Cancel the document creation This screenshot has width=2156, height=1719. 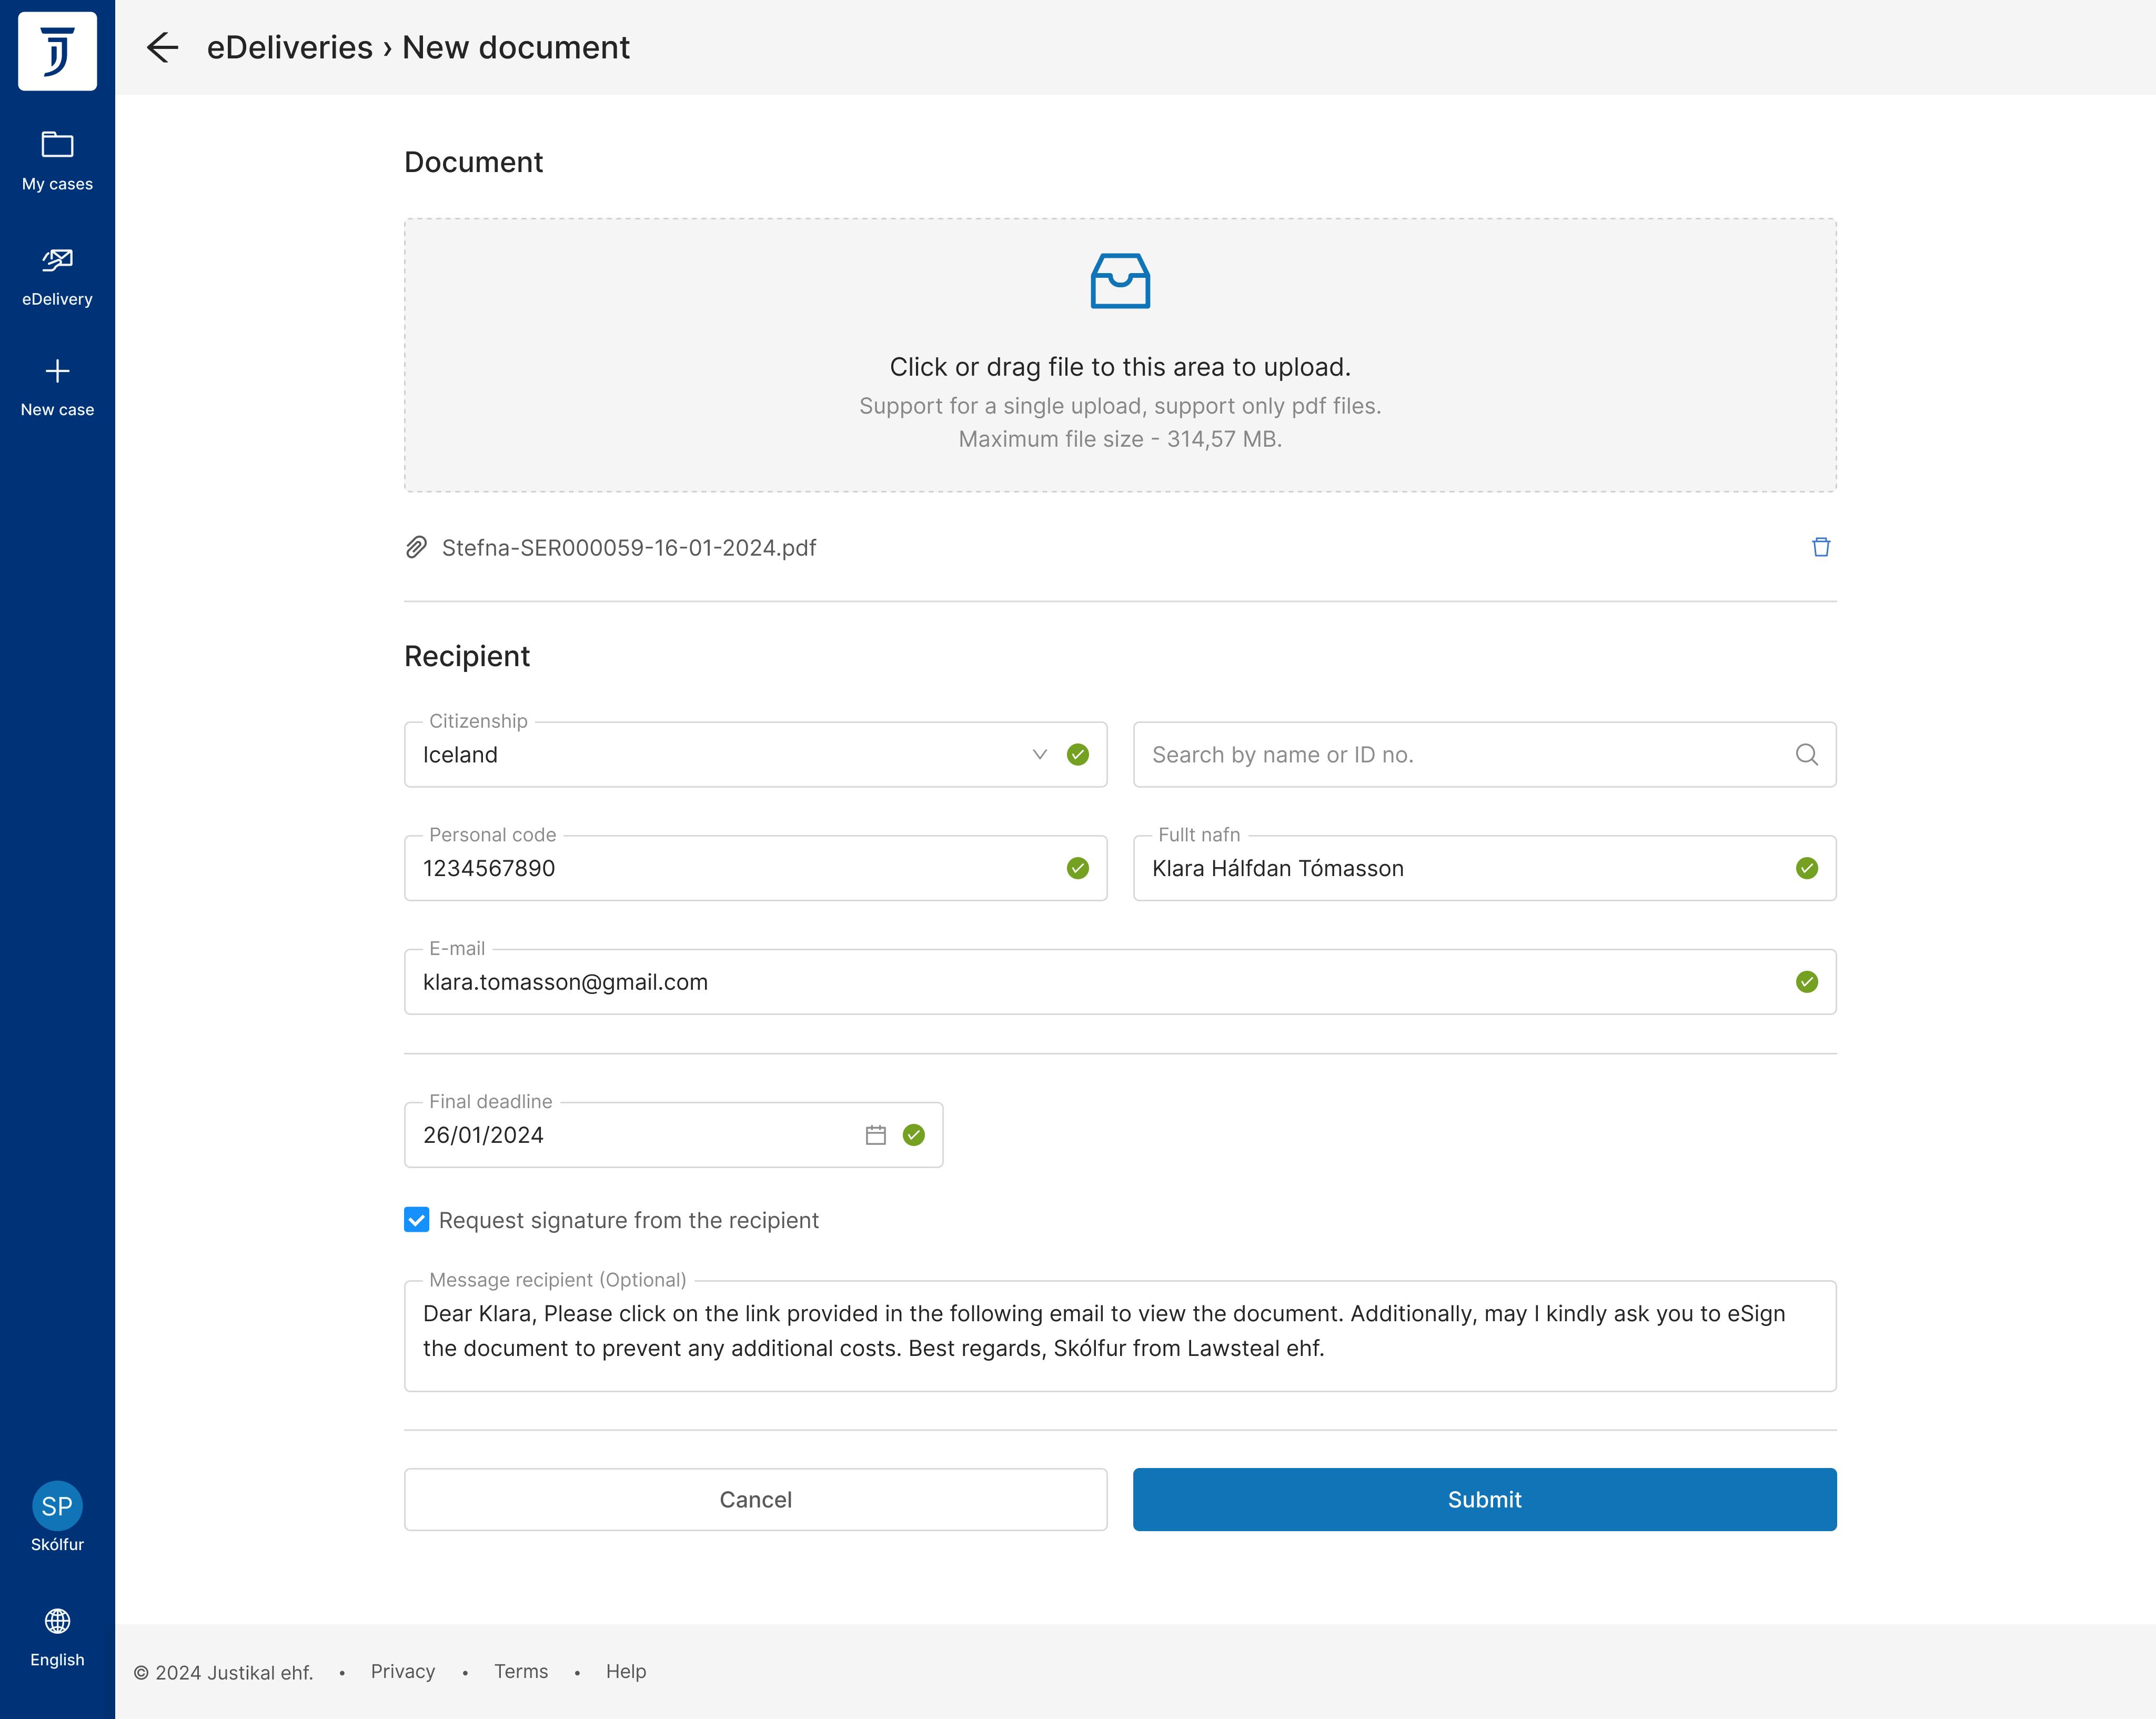(x=755, y=1500)
